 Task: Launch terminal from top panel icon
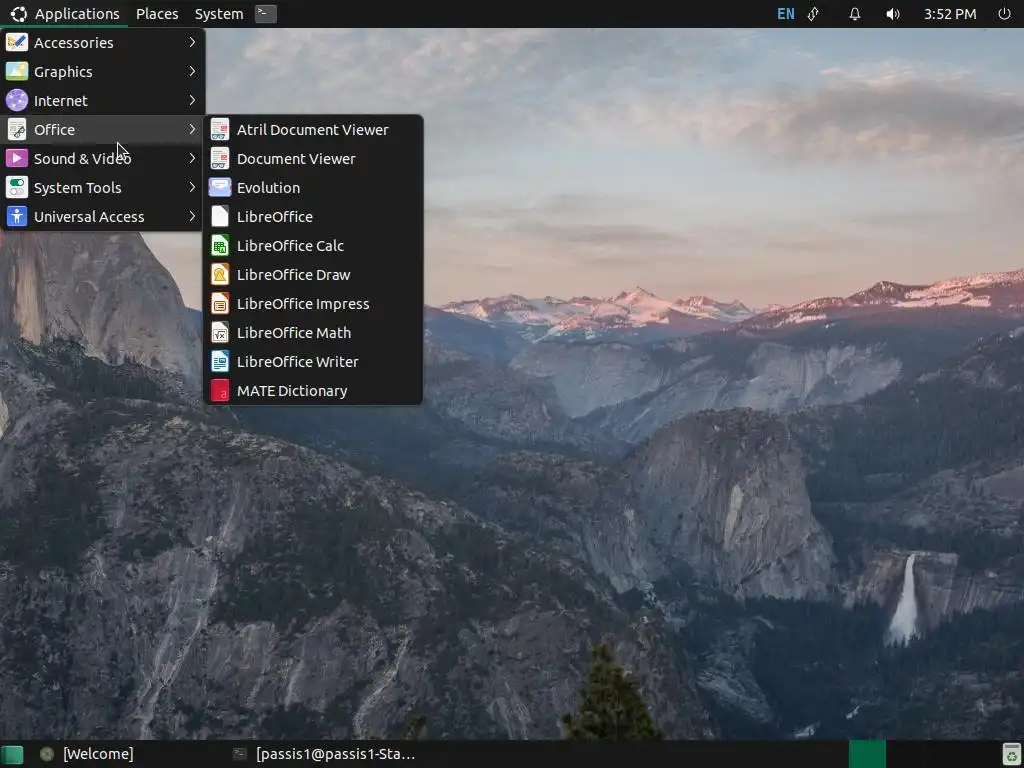(265, 14)
